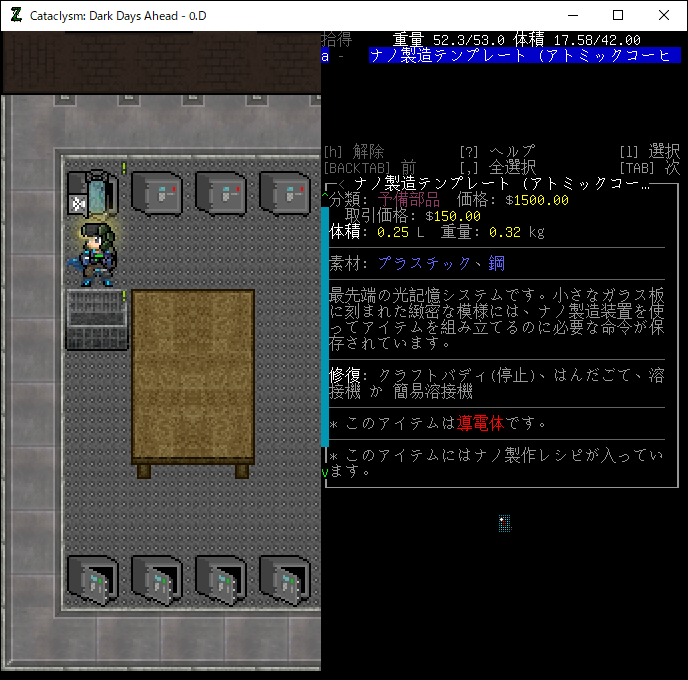Select the metal rack below the player
688x680 pixels.
pos(97,319)
